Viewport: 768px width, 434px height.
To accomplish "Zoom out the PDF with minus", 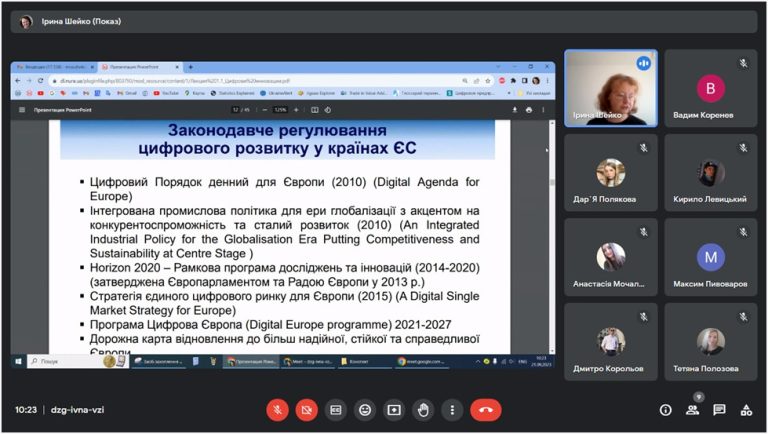I will 265,110.
